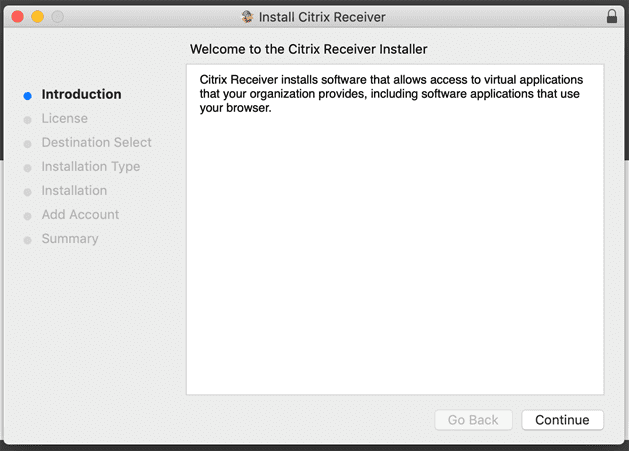Click the Destination Select step bullet

pos(27,144)
